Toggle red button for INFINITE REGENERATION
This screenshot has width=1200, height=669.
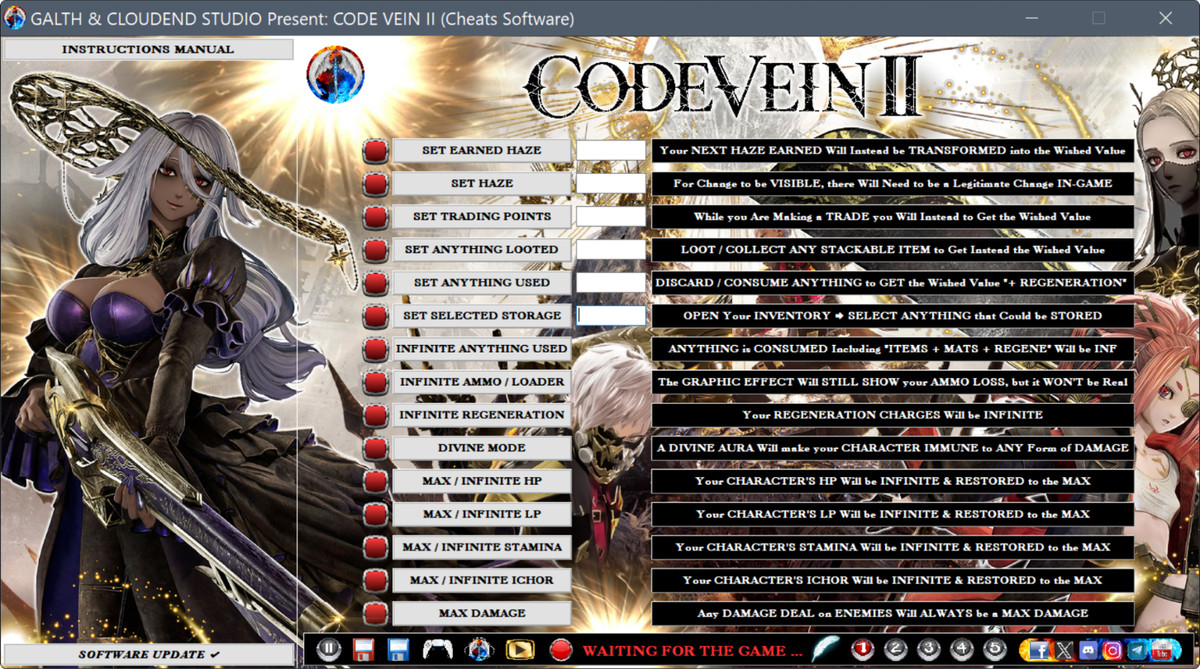(x=375, y=415)
